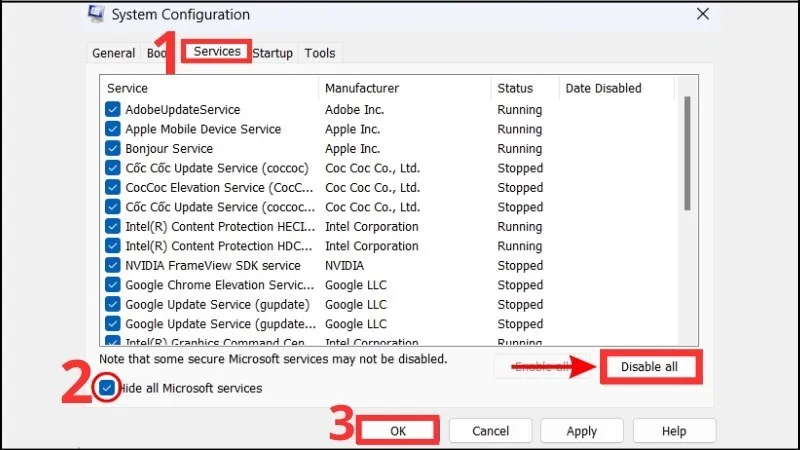800x450 pixels.
Task: Open the Services tab
Action: [217, 52]
